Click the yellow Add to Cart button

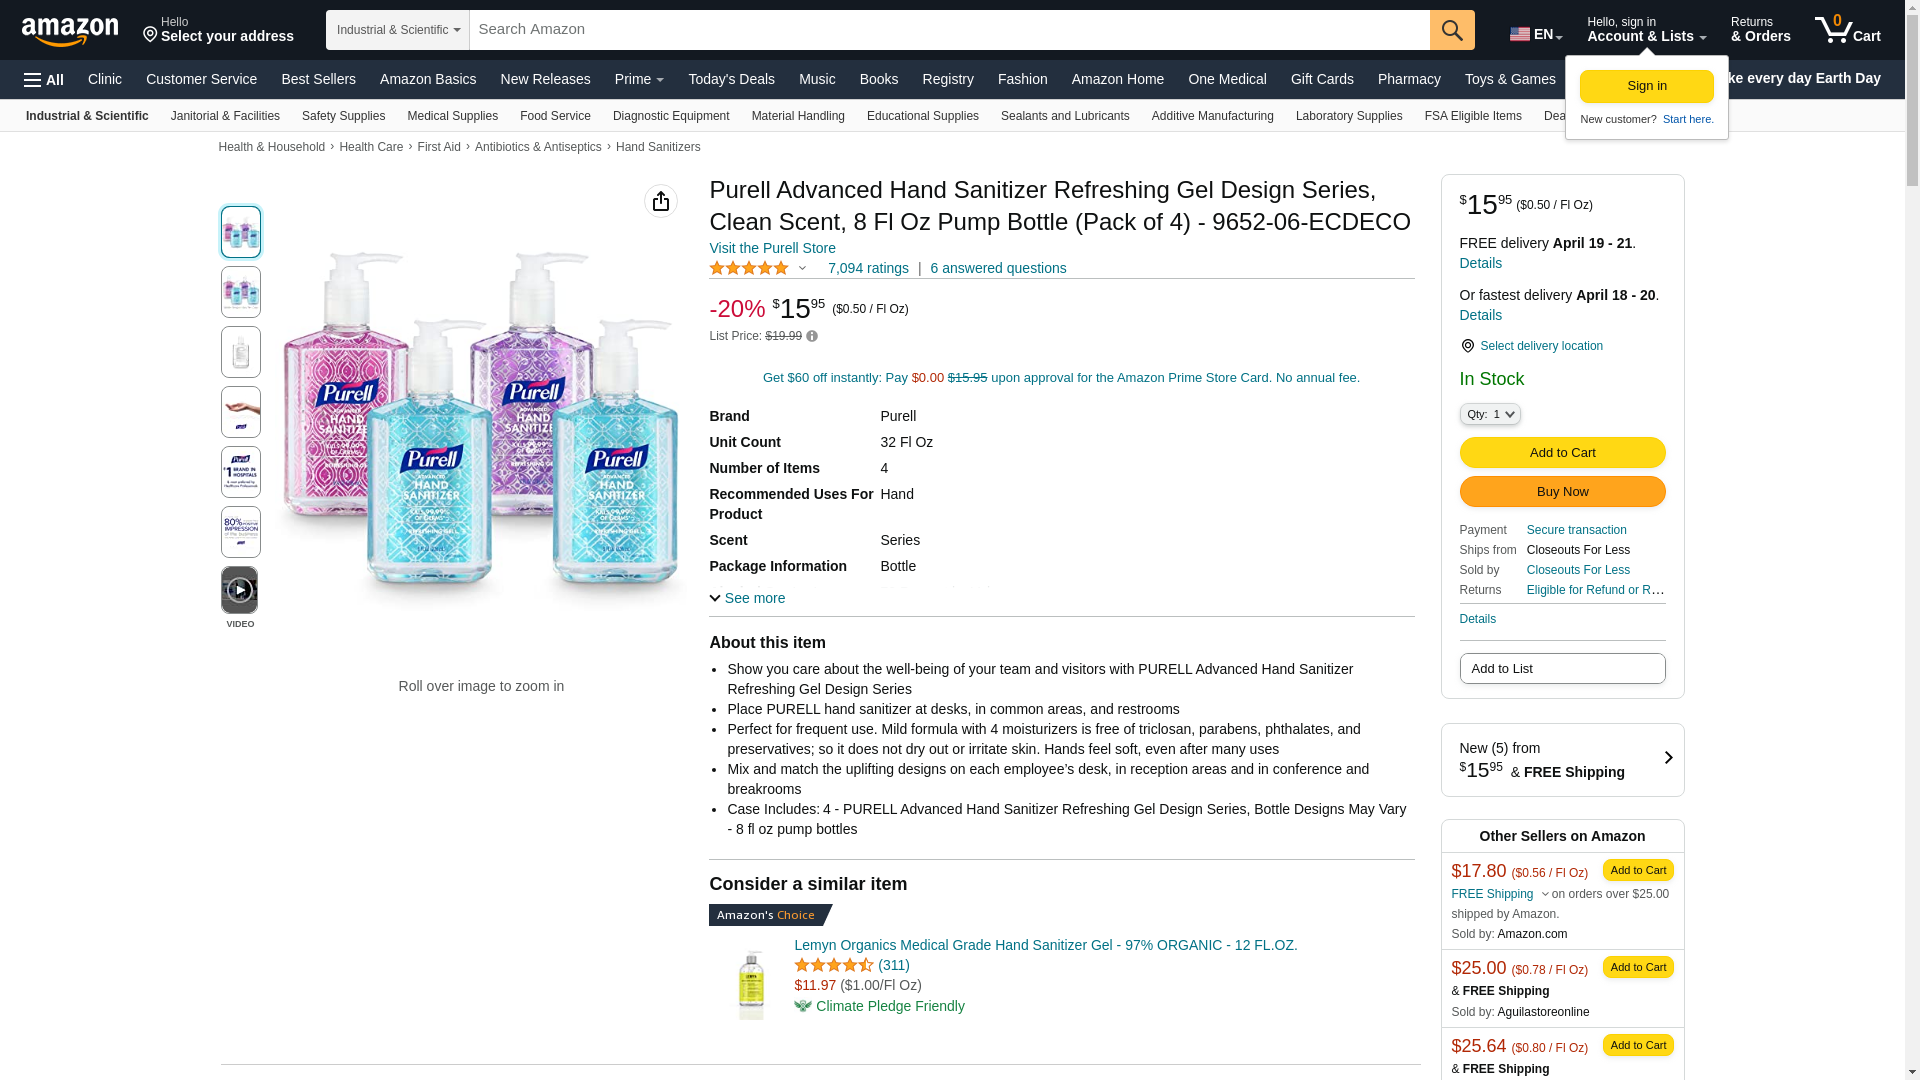click(x=1562, y=453)
